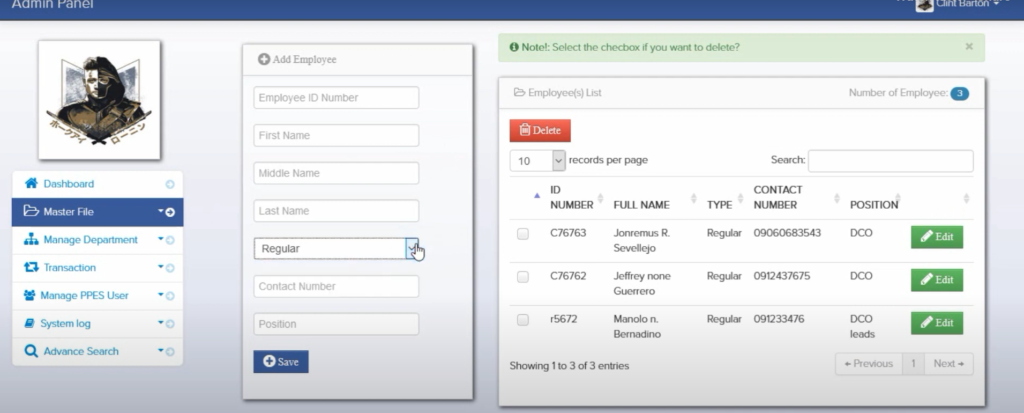Click ID number C76762 cell

pyautogui.click(x=568, y=276)
